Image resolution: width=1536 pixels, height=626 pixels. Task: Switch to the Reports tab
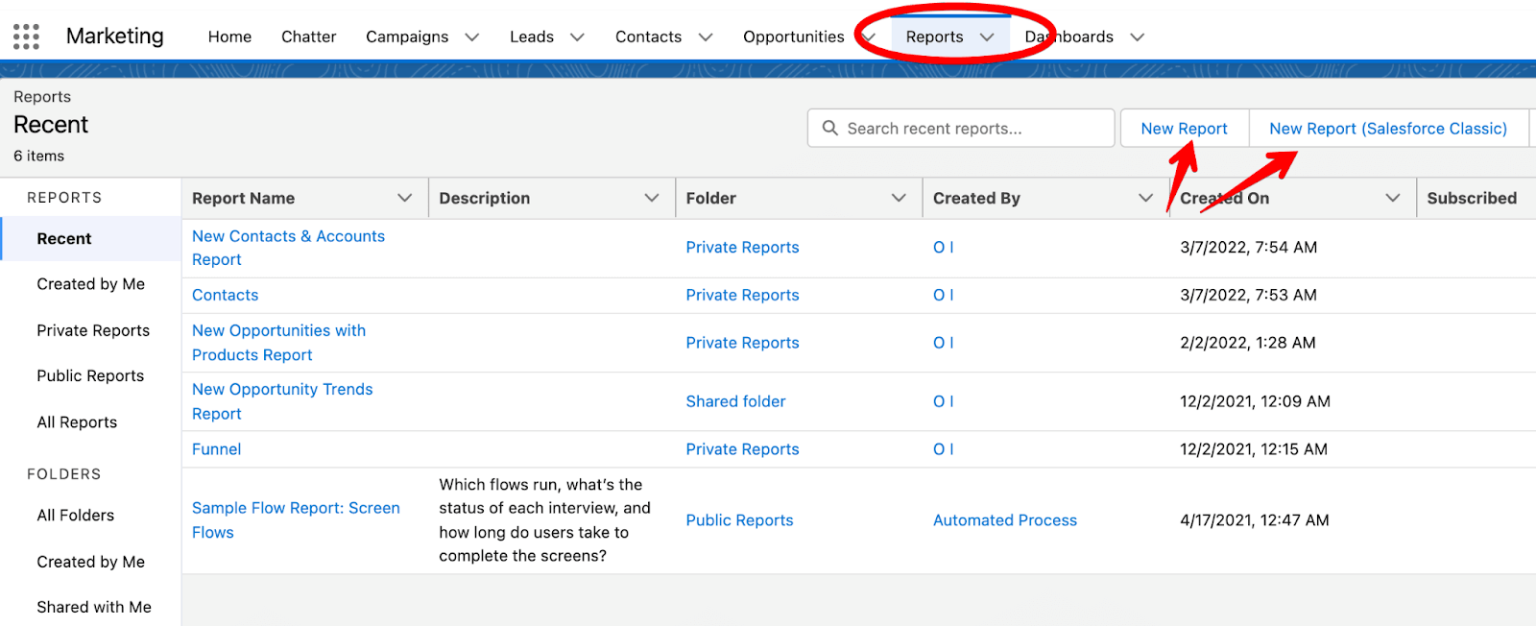pos(935,36)
